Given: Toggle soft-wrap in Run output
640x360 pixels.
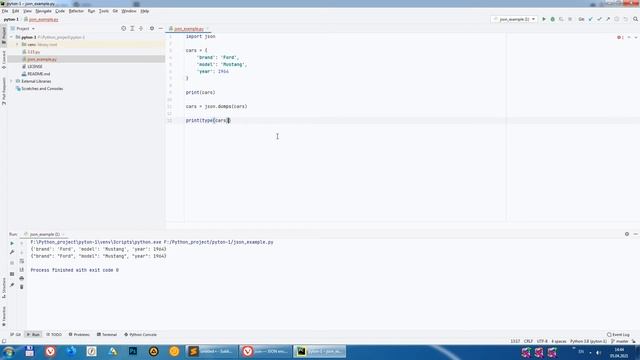Looking at the screenshot, I should (22, 261).
